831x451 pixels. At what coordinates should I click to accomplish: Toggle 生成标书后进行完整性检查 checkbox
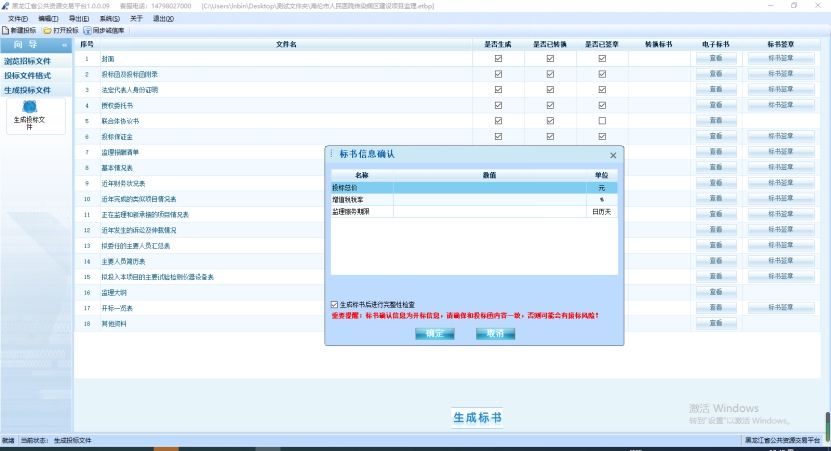click(334, 304)
